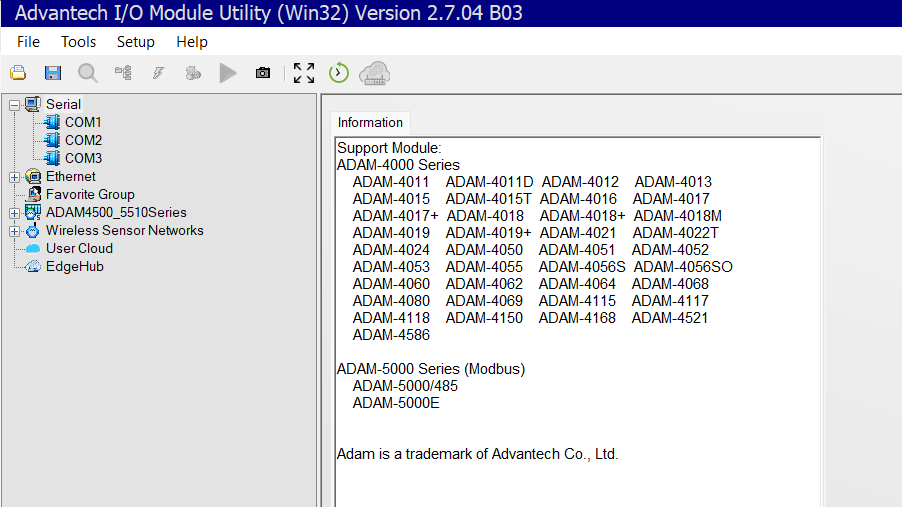Expand the Ethernet tree node
Viewport: 902px width, 507px height.
pos(14,177)
